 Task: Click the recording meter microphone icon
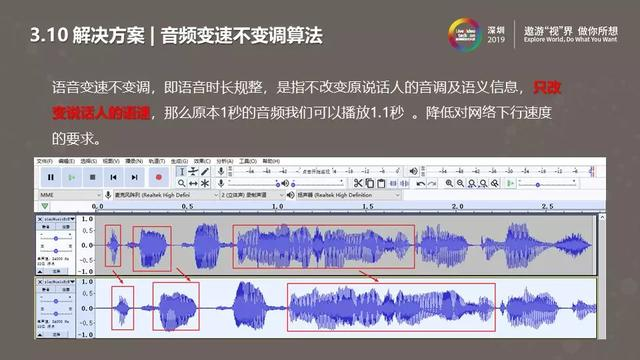[221, 171]
